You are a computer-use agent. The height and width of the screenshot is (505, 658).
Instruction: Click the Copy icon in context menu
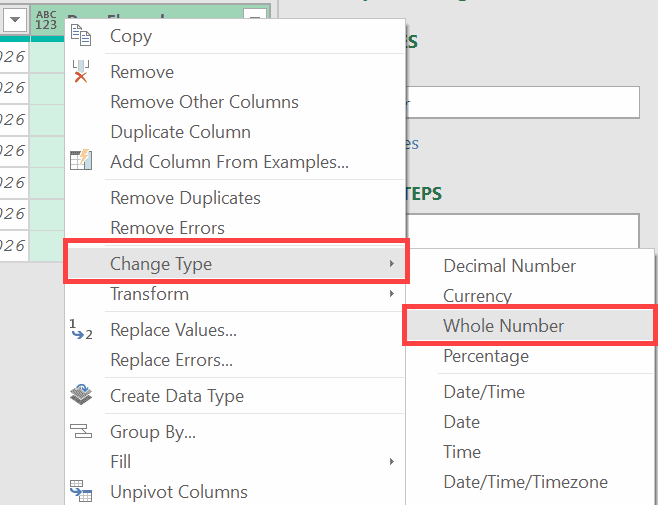point(81,35)
